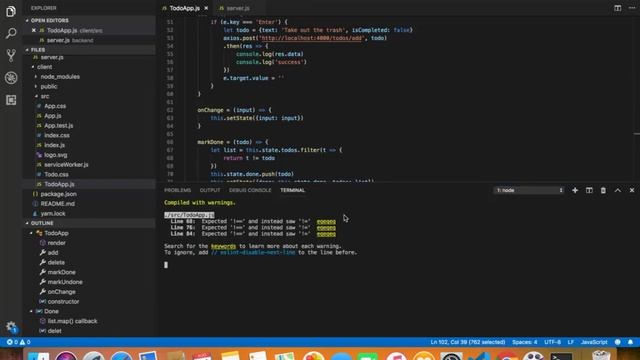Close the terminal panel

point(632,190)
